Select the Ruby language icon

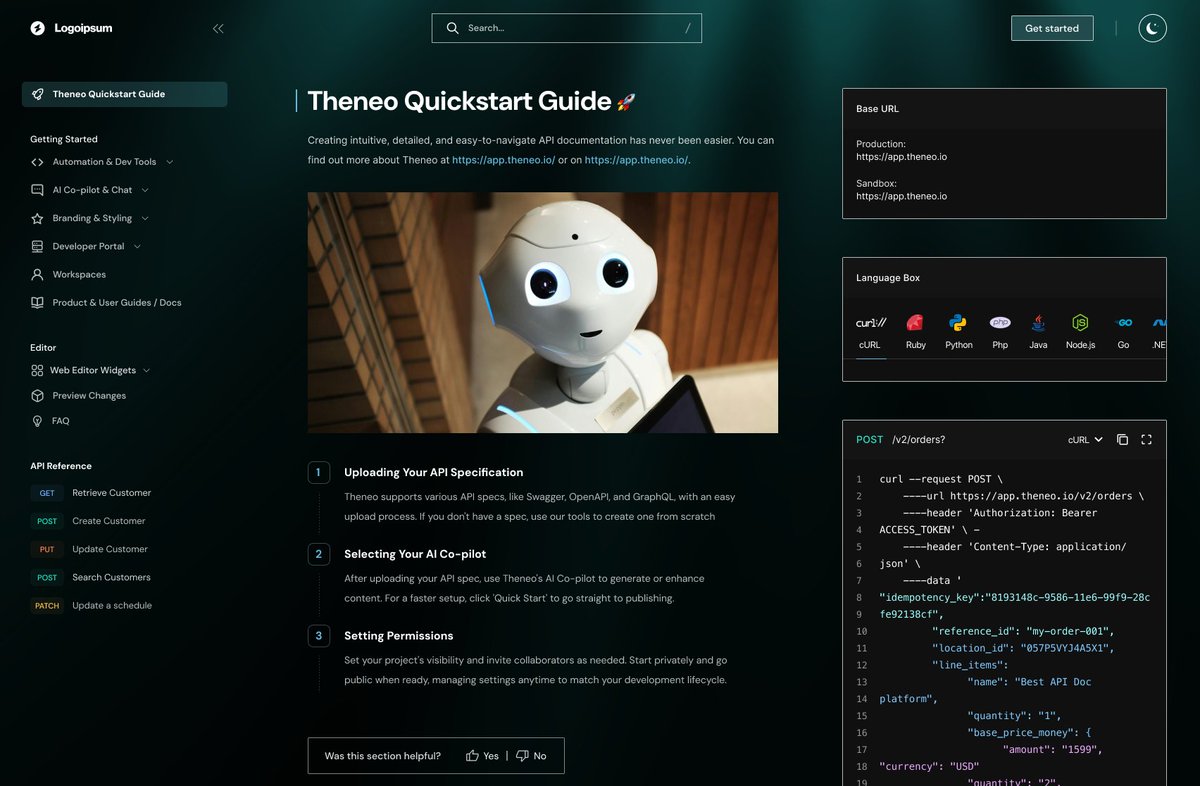pos(915,323)
